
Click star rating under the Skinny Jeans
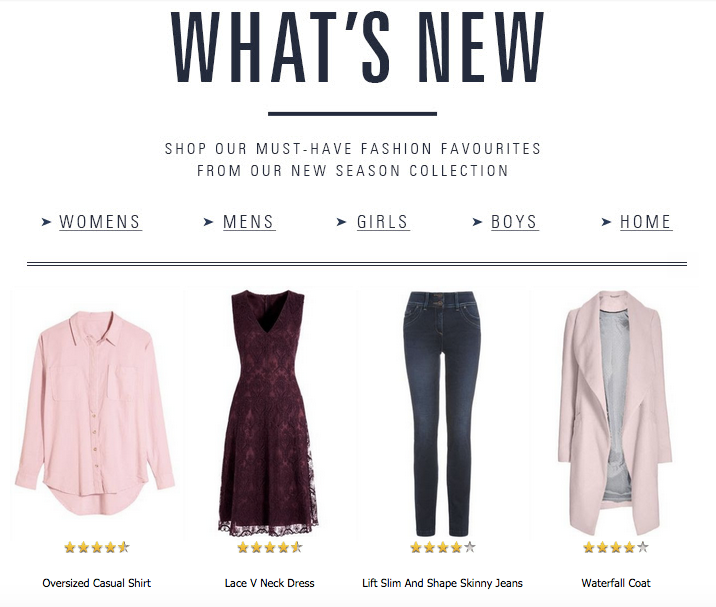coord(442,547)
